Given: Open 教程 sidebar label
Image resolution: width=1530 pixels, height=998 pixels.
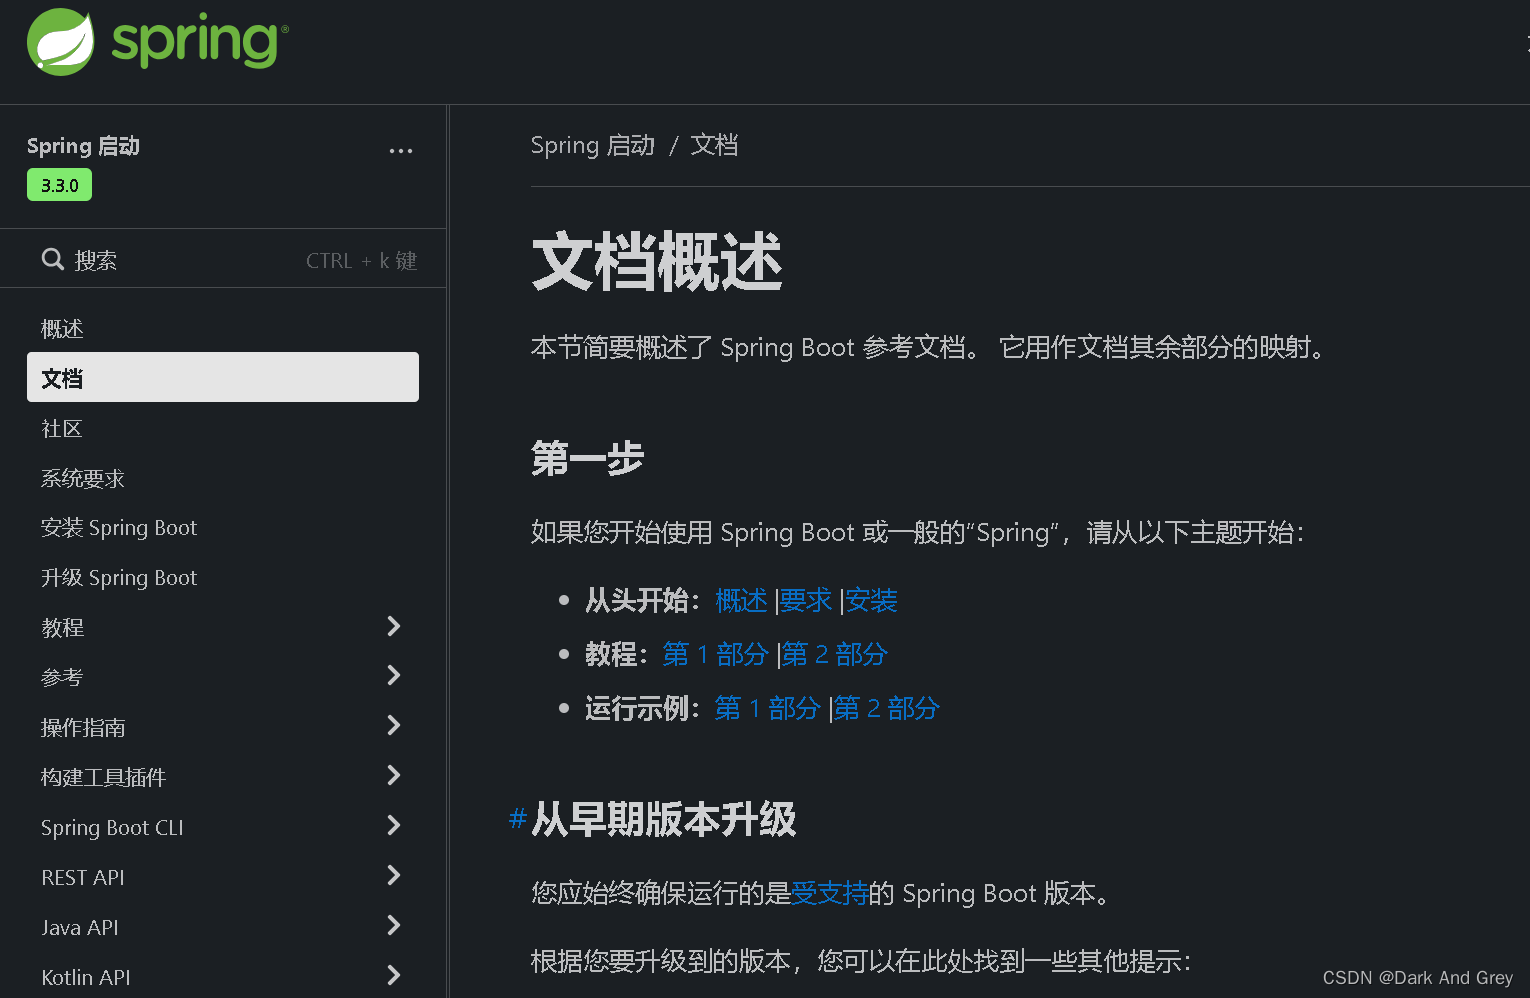Looking at the screenshot, I should click(x=62, y=628).
